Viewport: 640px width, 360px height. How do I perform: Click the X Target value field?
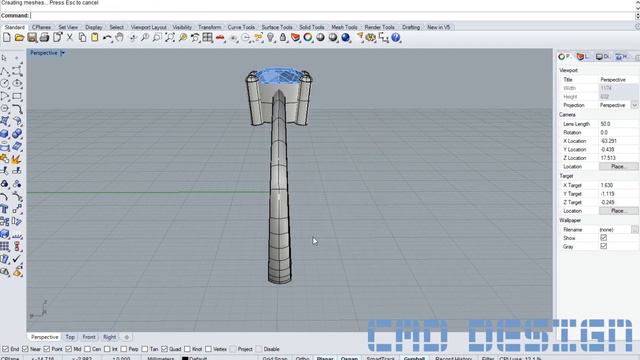click(x=618, y=185)
